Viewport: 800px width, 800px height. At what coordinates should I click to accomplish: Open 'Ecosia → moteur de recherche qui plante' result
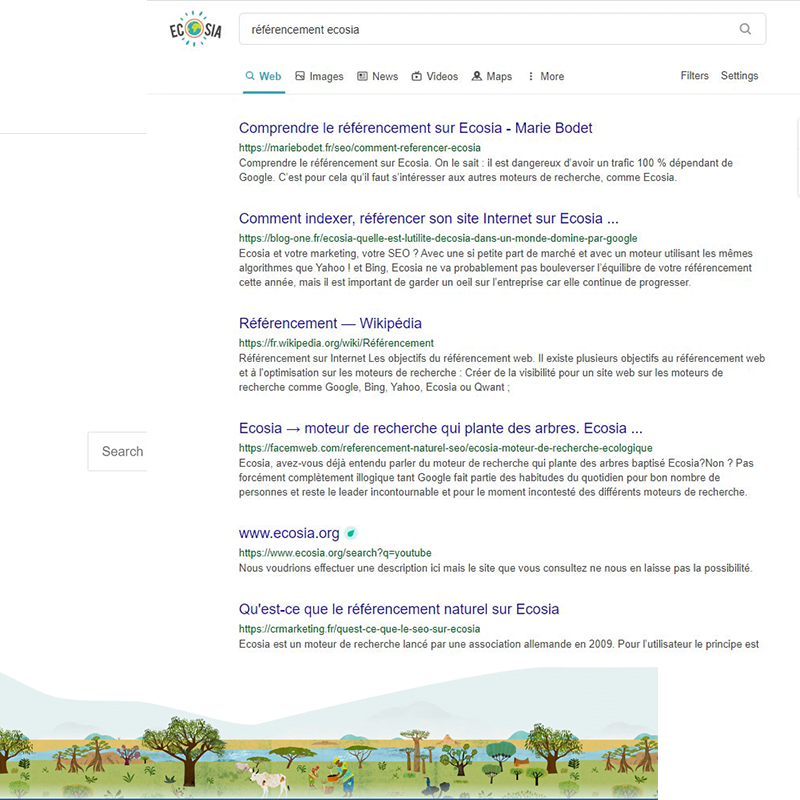[441, 428]
